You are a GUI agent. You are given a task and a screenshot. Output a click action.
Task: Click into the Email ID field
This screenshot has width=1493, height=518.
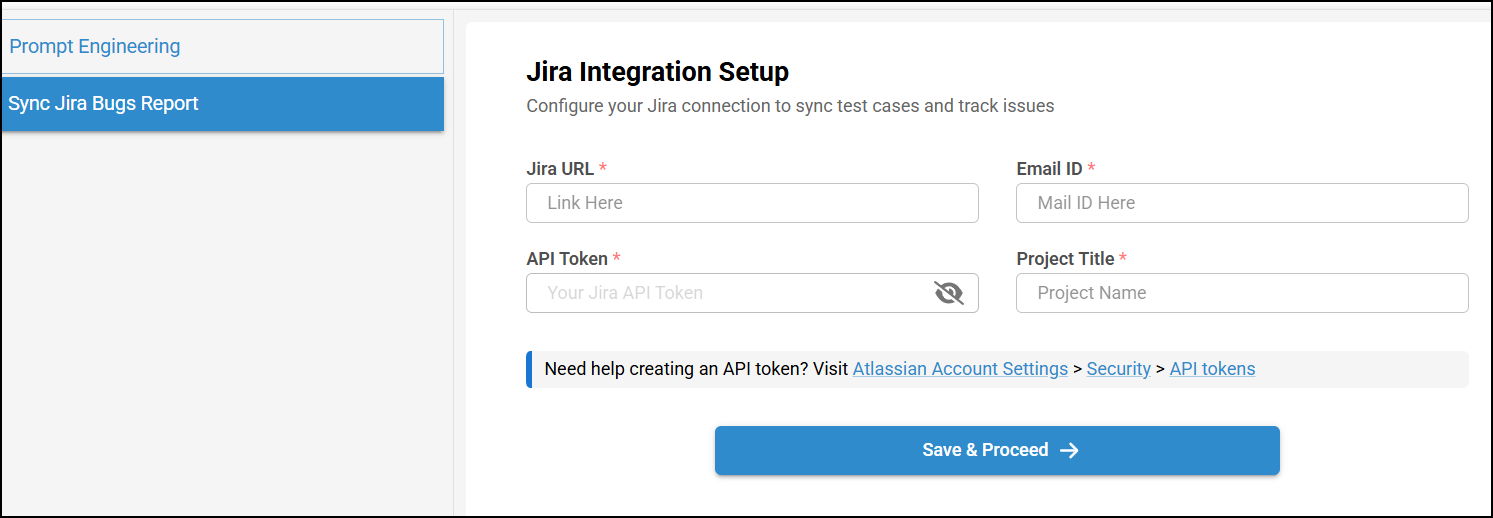[x=1241, y=203]
